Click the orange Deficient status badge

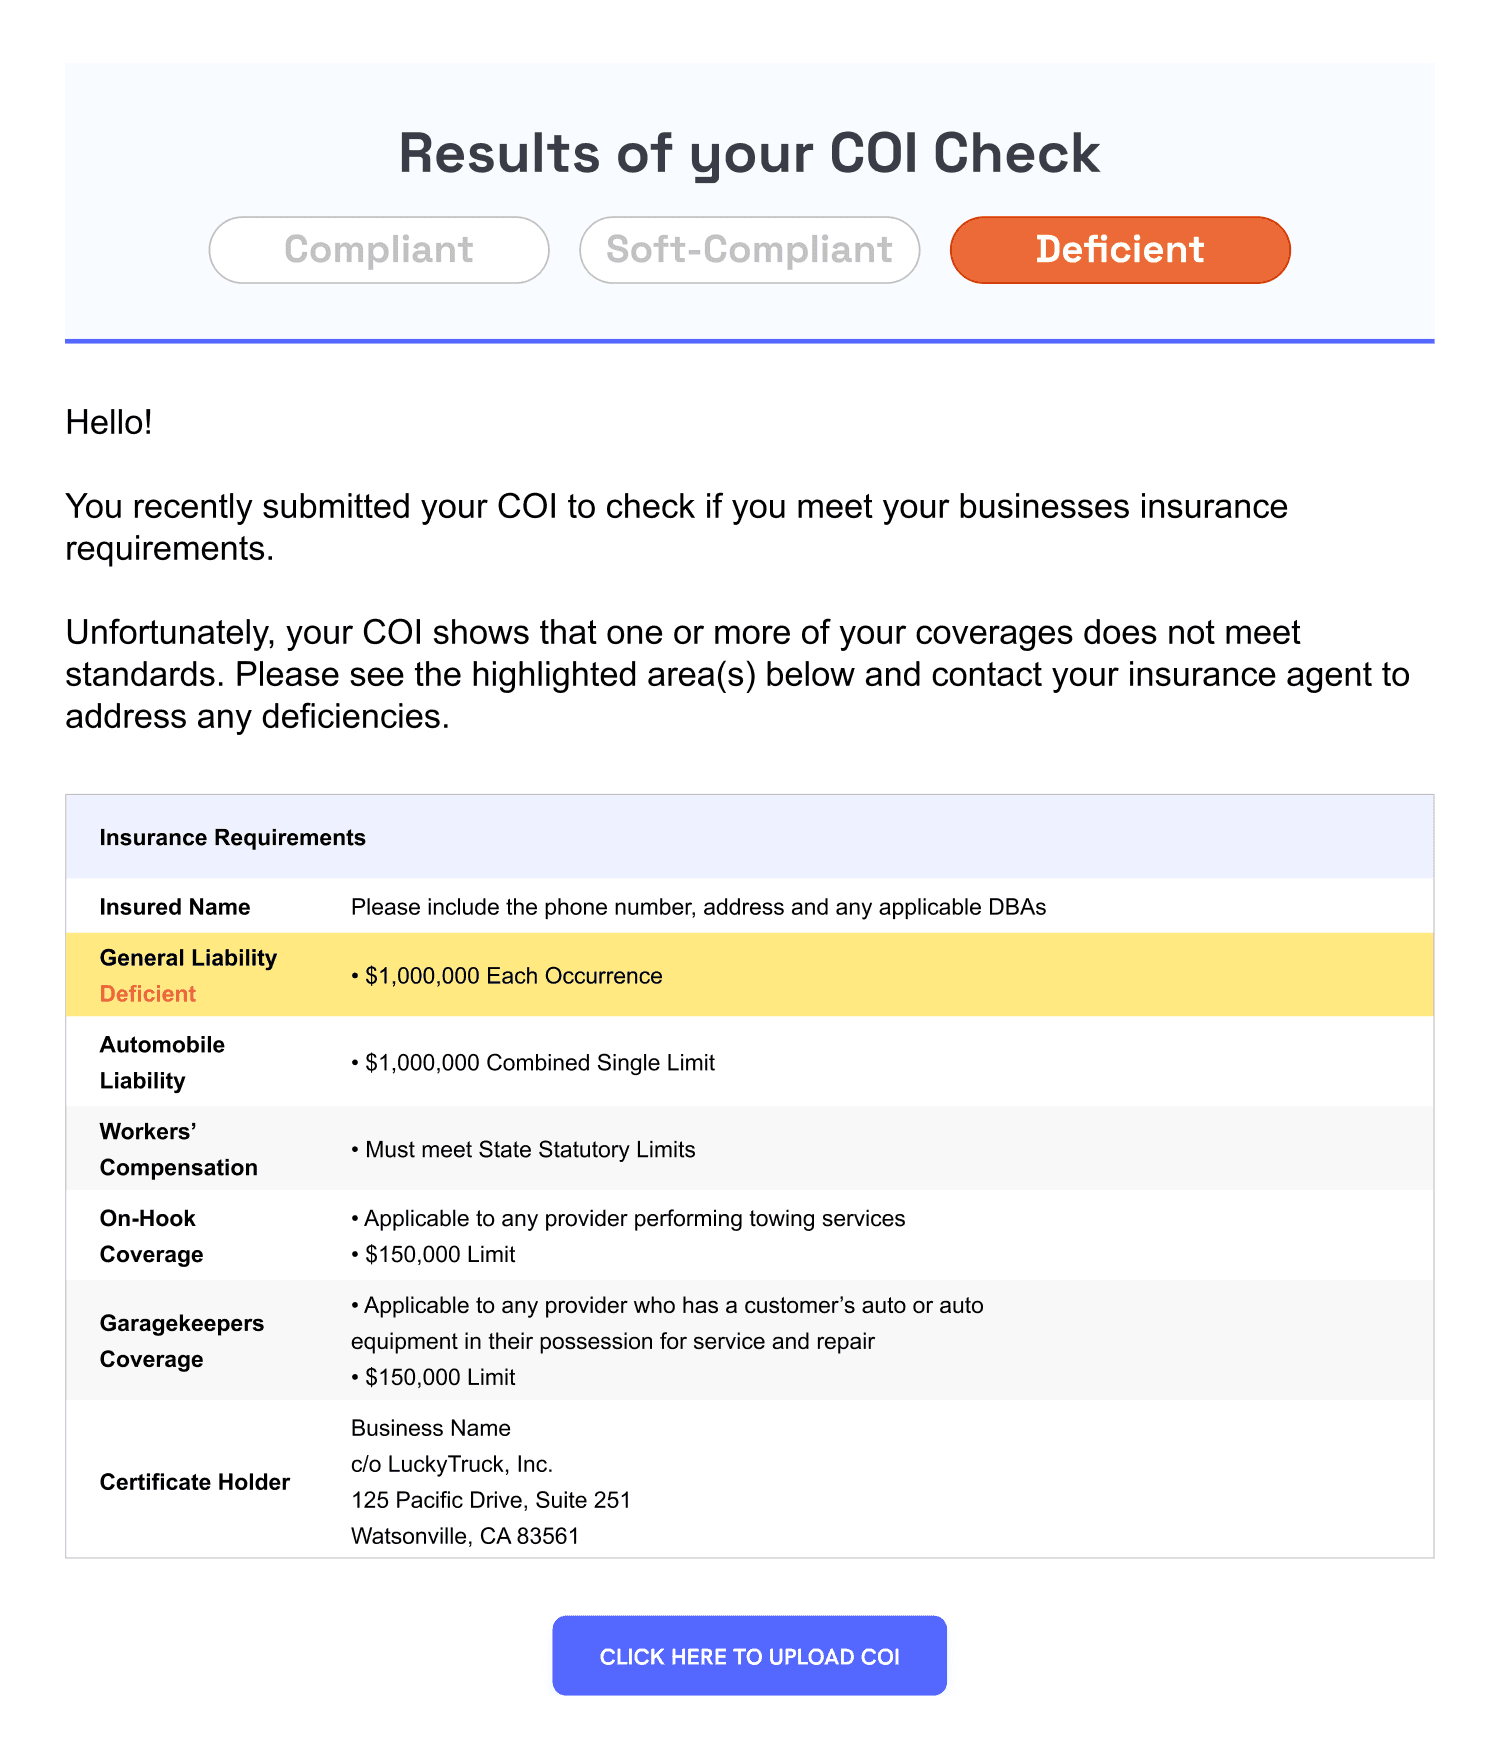tap(1120, 250)
